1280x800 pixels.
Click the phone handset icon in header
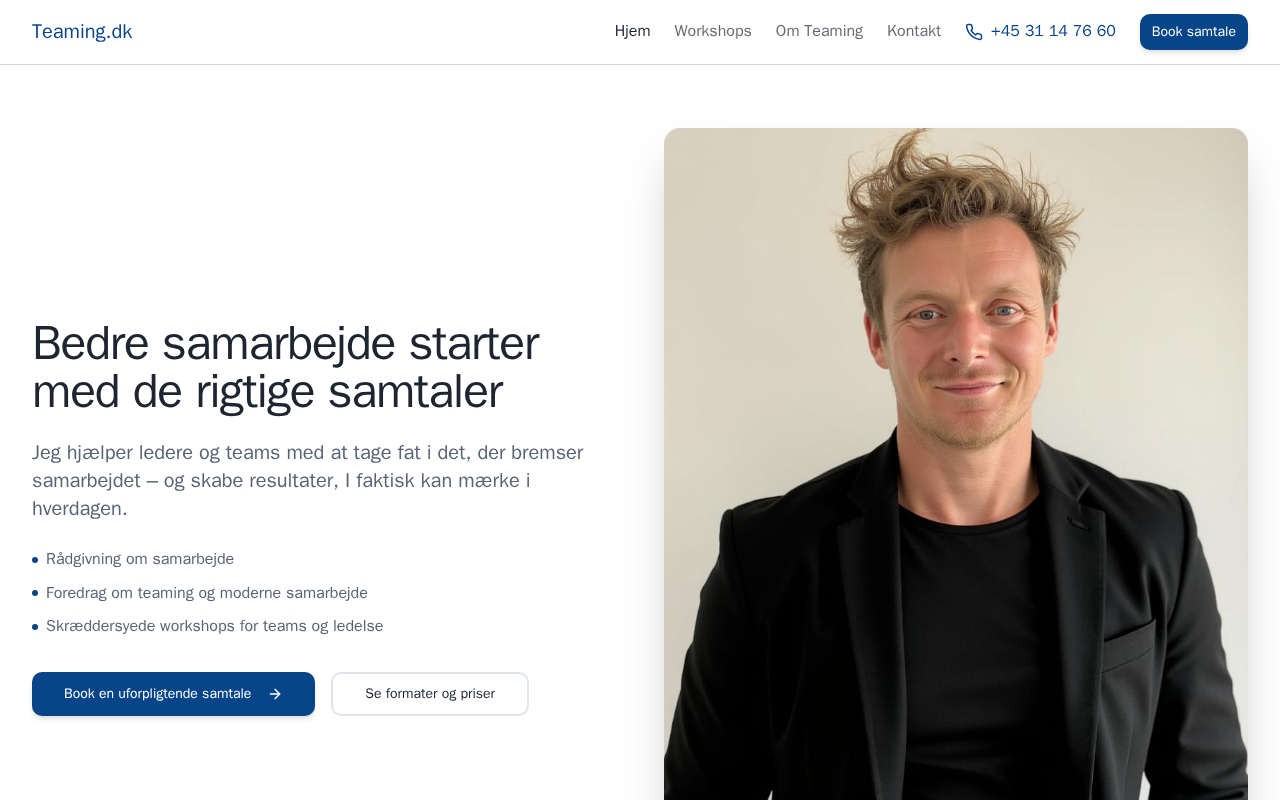tap(974, 32)
